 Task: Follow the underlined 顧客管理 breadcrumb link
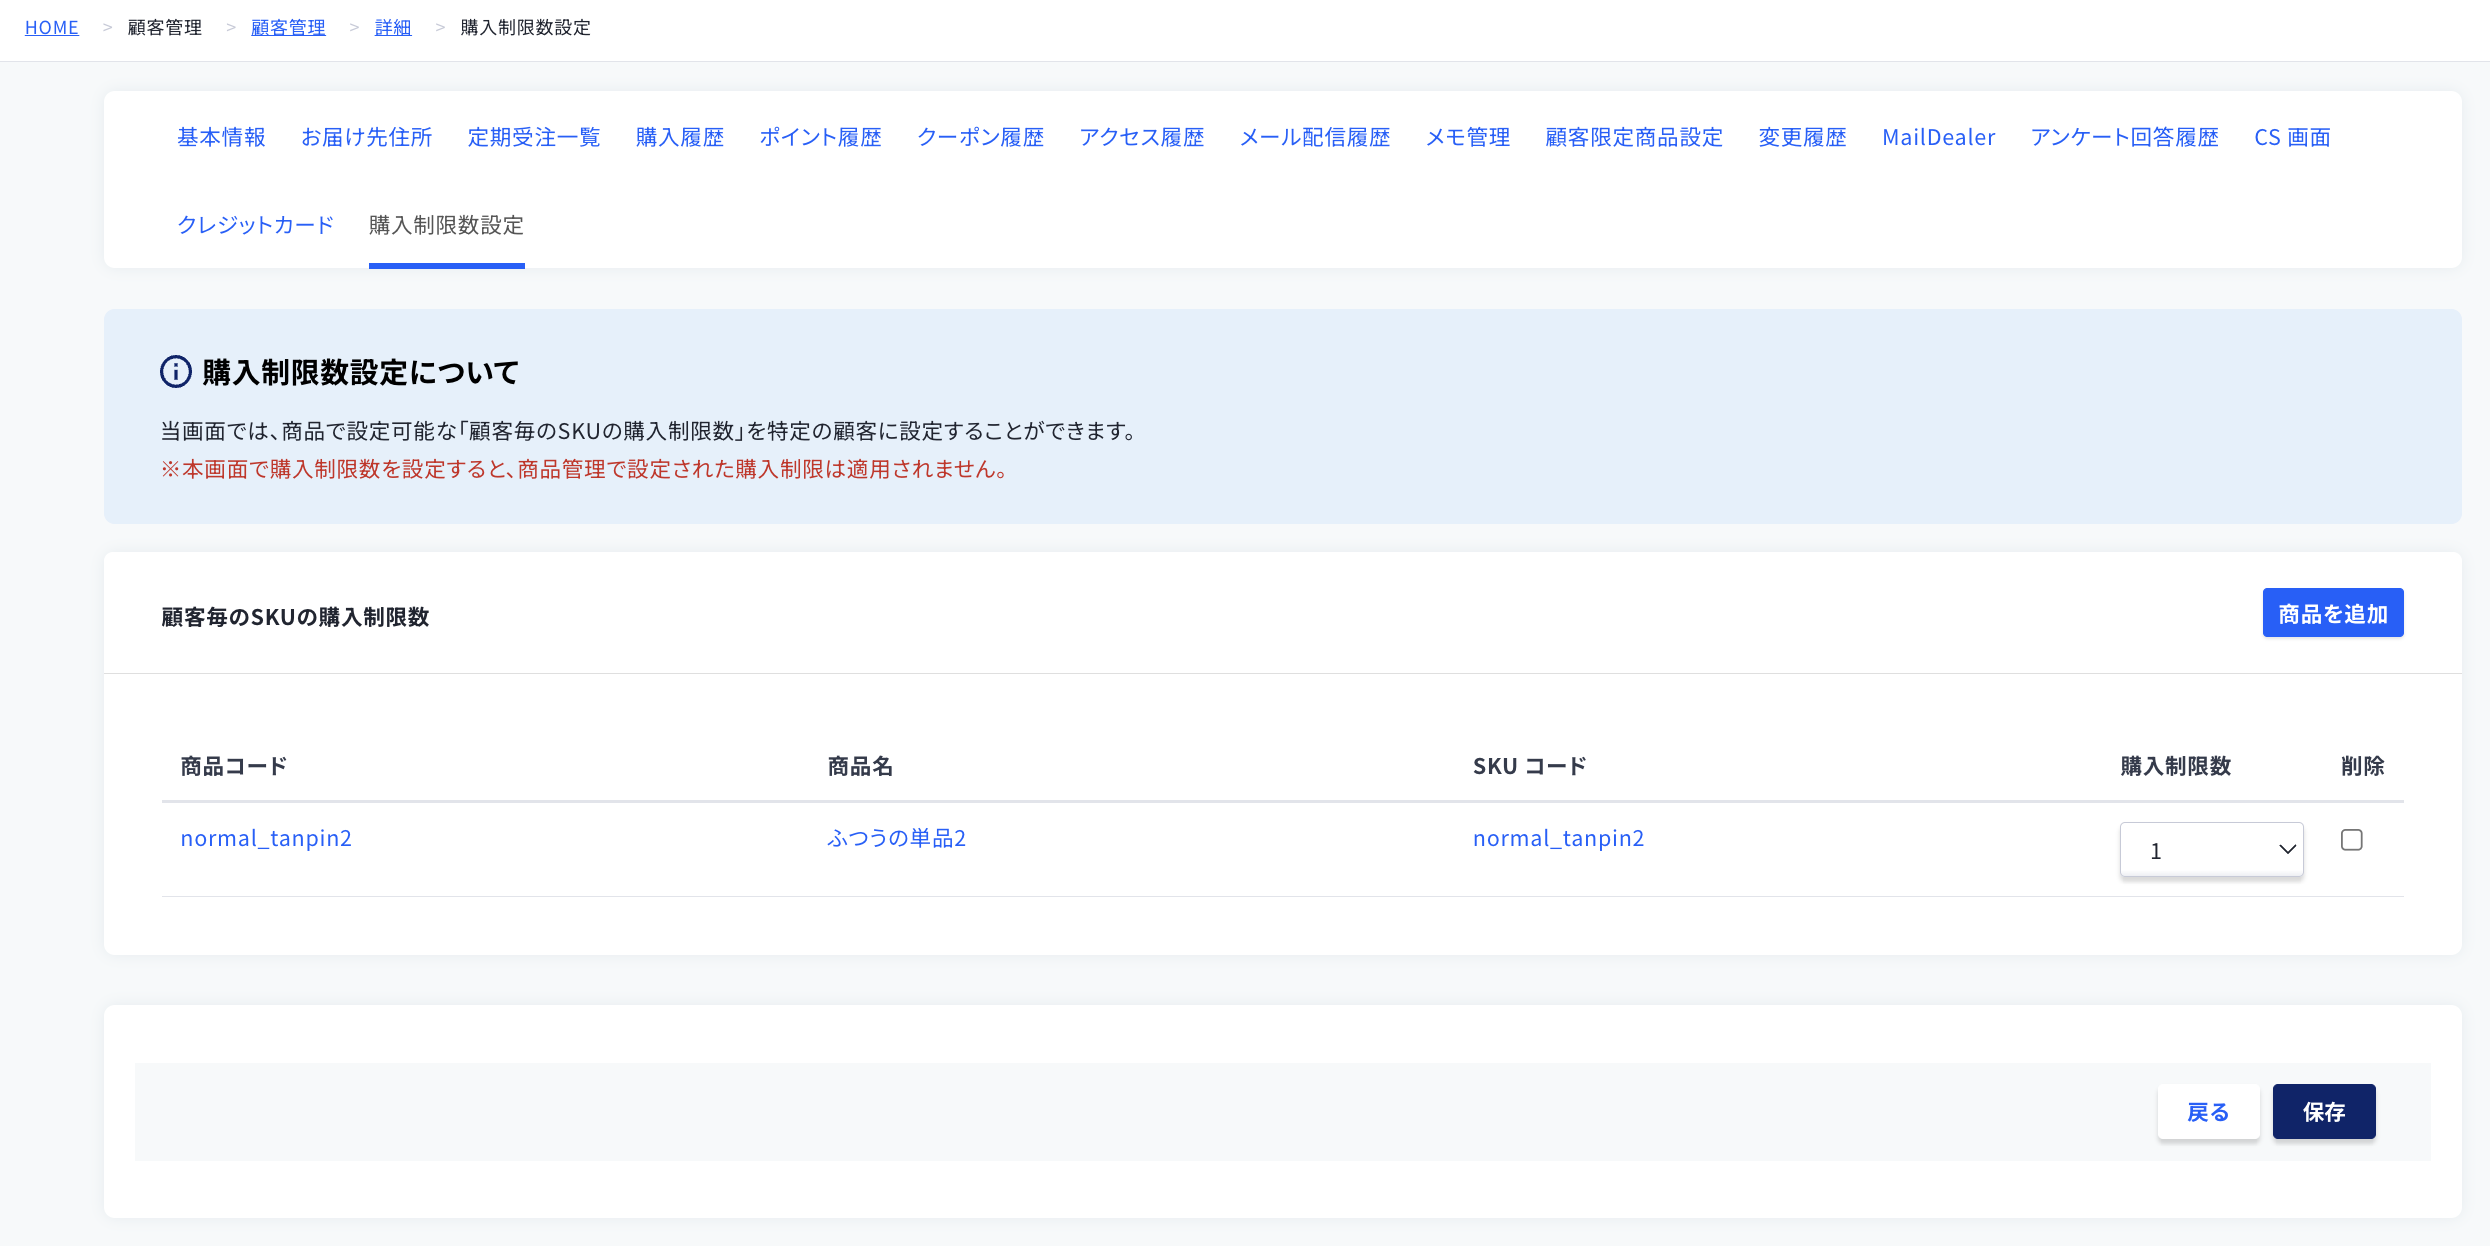point(288,28)
